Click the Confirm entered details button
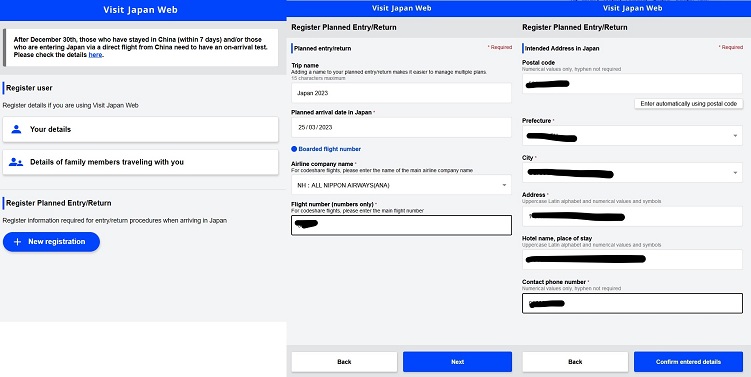Image resolution: width=751 pixels, height=377 pixels. pos(688,362)
